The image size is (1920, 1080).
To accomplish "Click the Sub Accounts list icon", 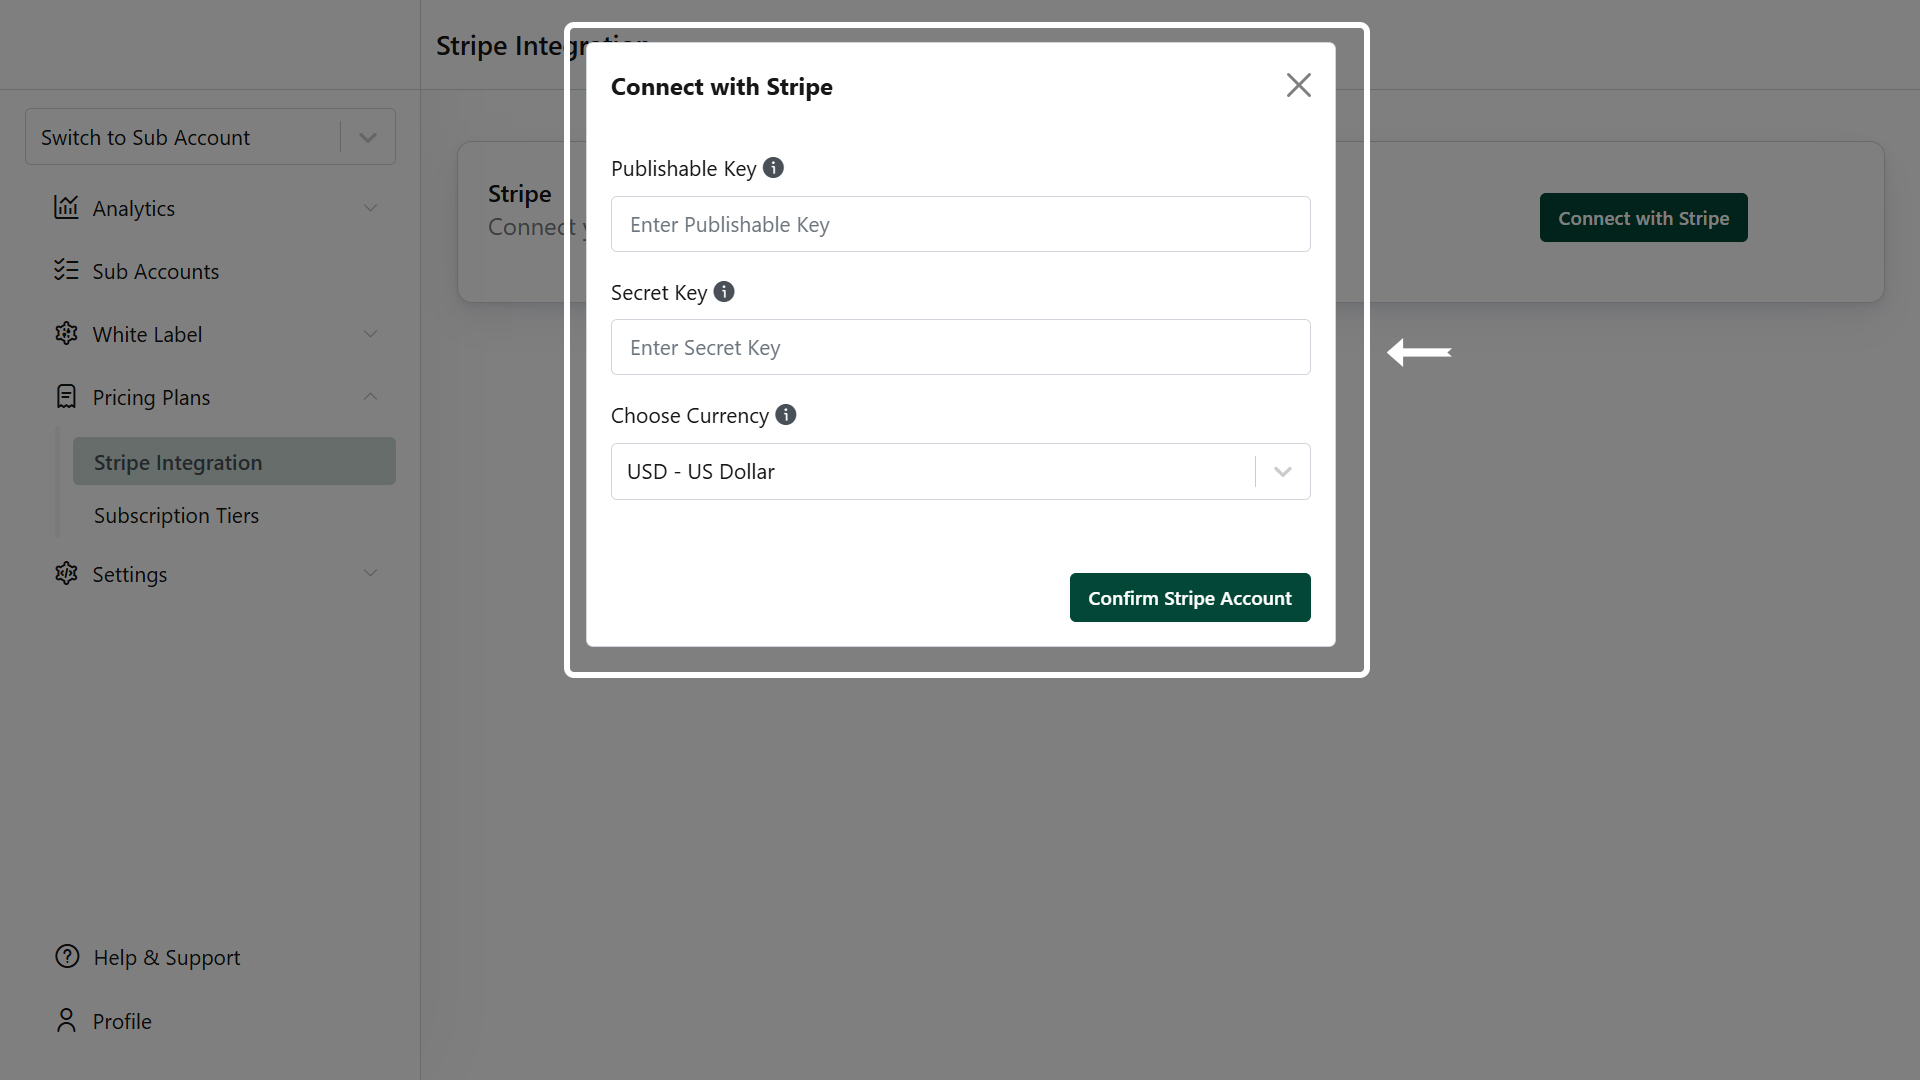I will click(66, 270).
